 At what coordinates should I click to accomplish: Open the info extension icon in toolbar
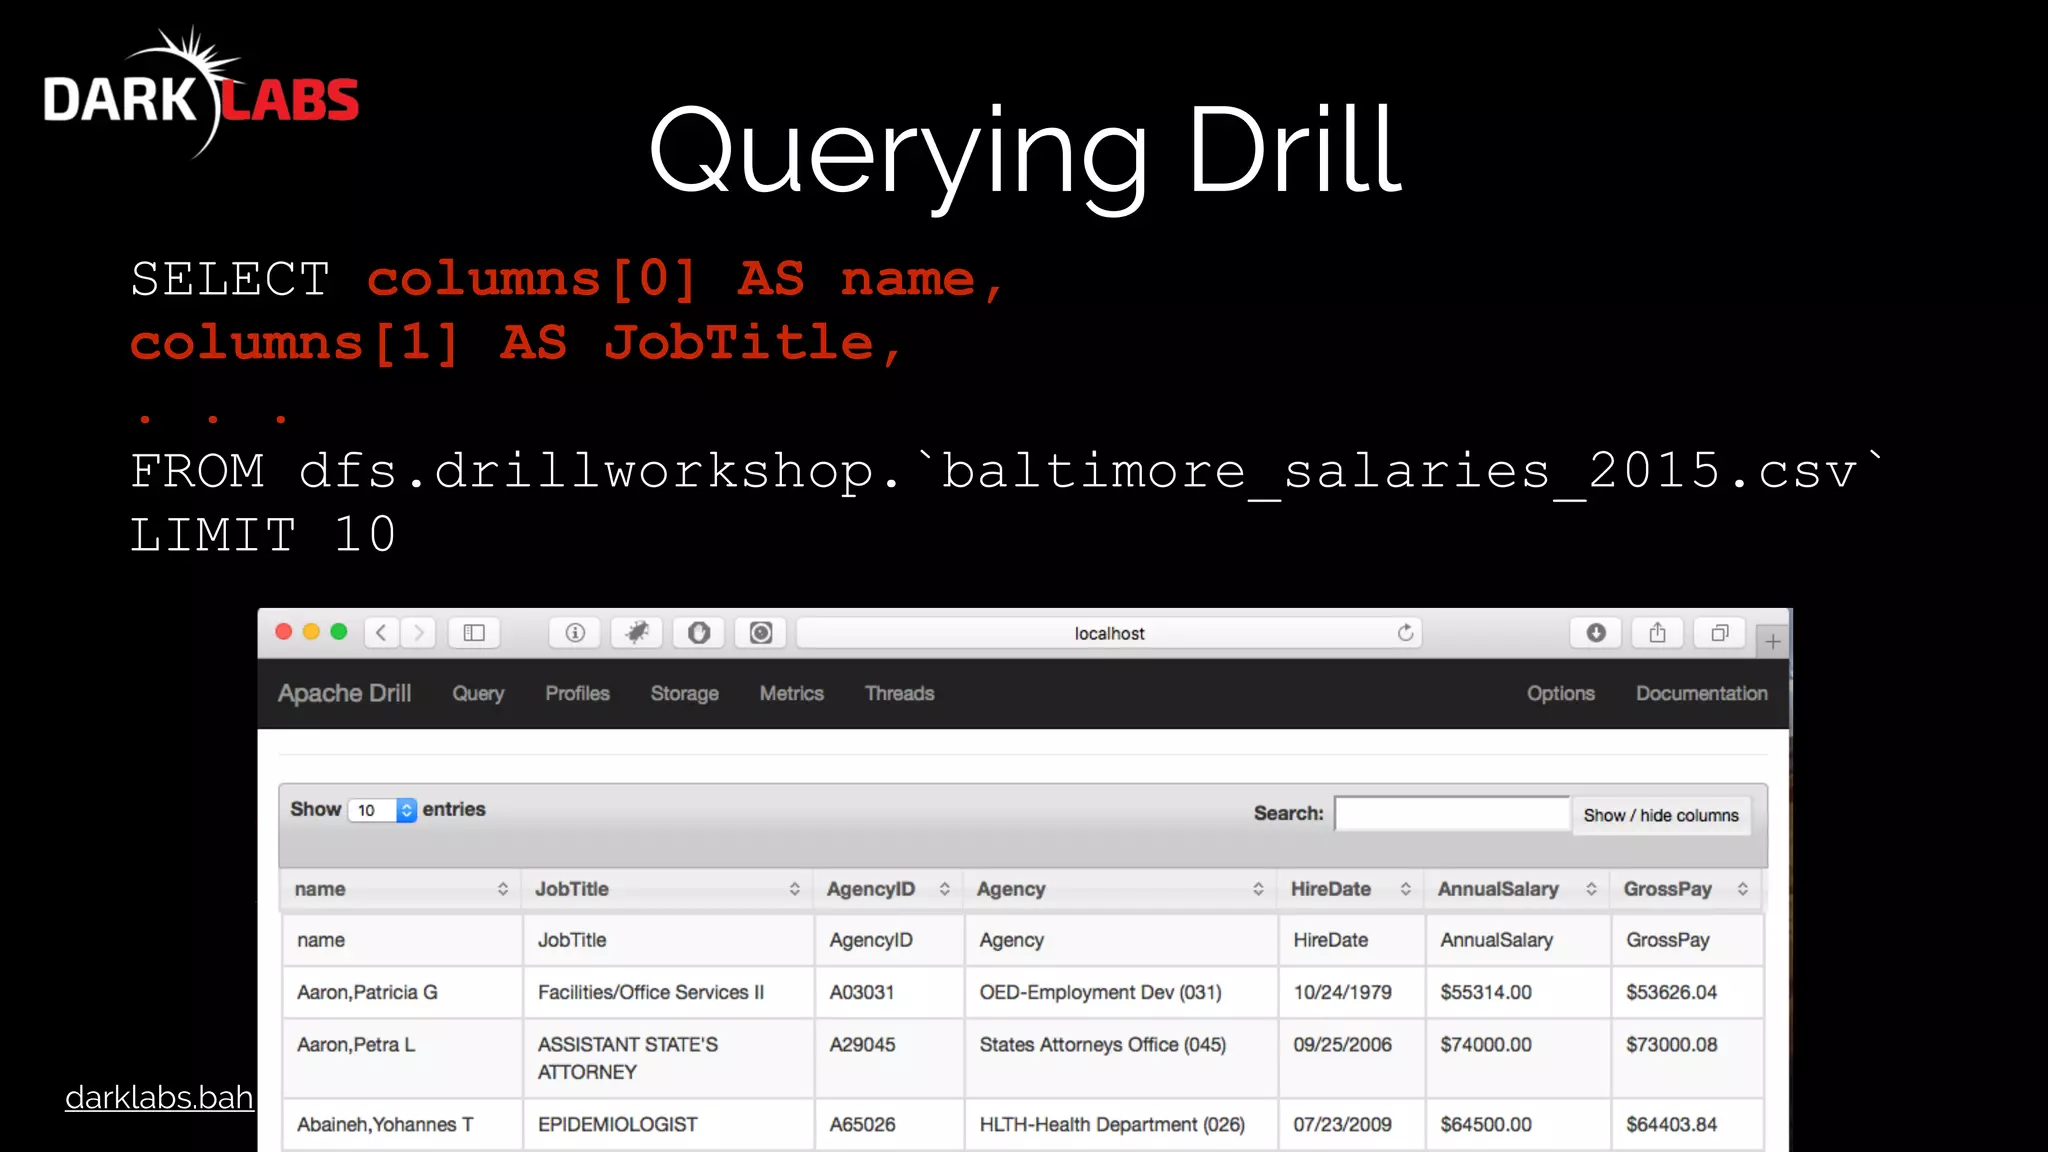coord(575,633)
